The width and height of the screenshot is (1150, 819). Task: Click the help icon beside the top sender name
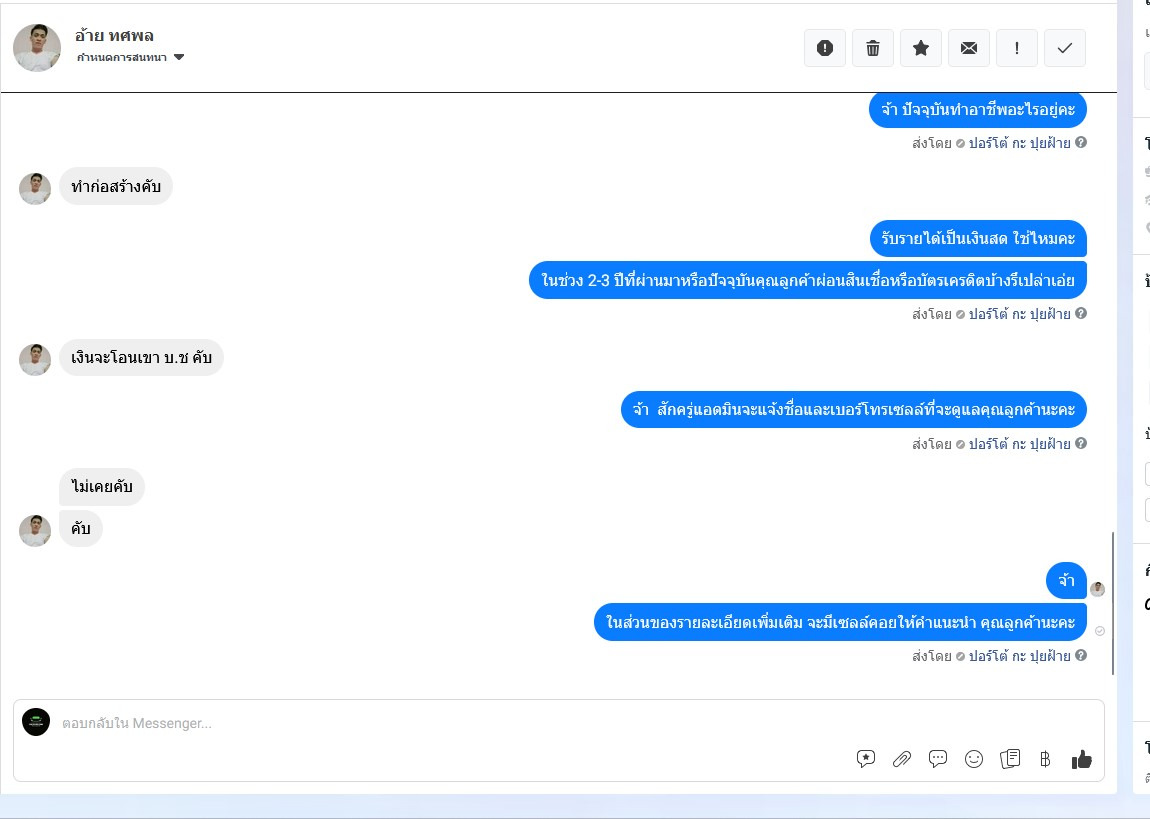pos(1081,142)
